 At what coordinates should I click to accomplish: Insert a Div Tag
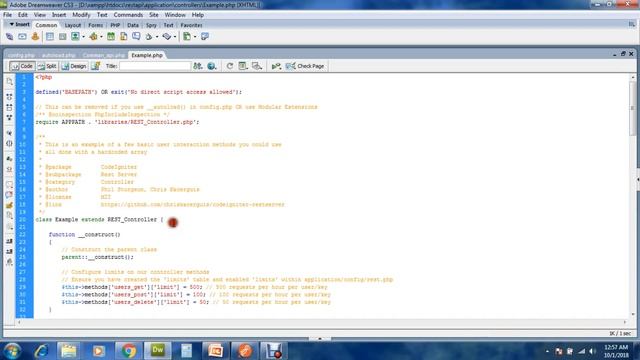[62, 37]
